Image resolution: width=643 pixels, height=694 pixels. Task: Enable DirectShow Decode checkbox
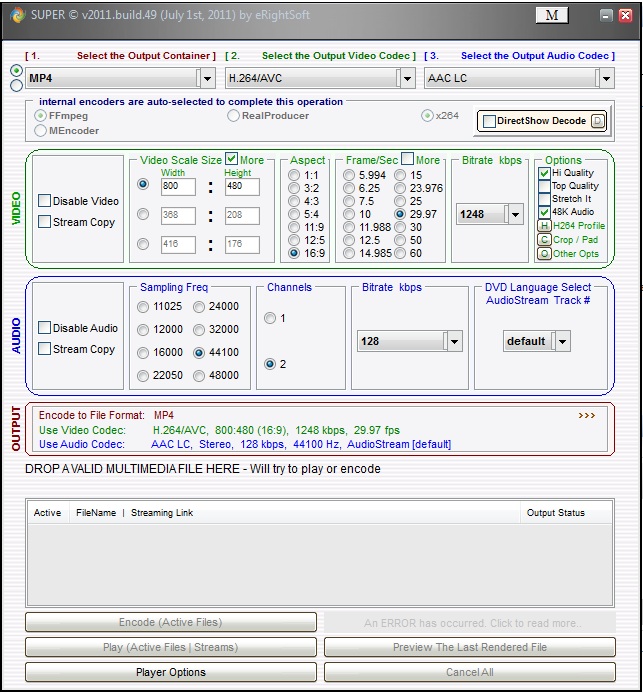tap(489, 121)
